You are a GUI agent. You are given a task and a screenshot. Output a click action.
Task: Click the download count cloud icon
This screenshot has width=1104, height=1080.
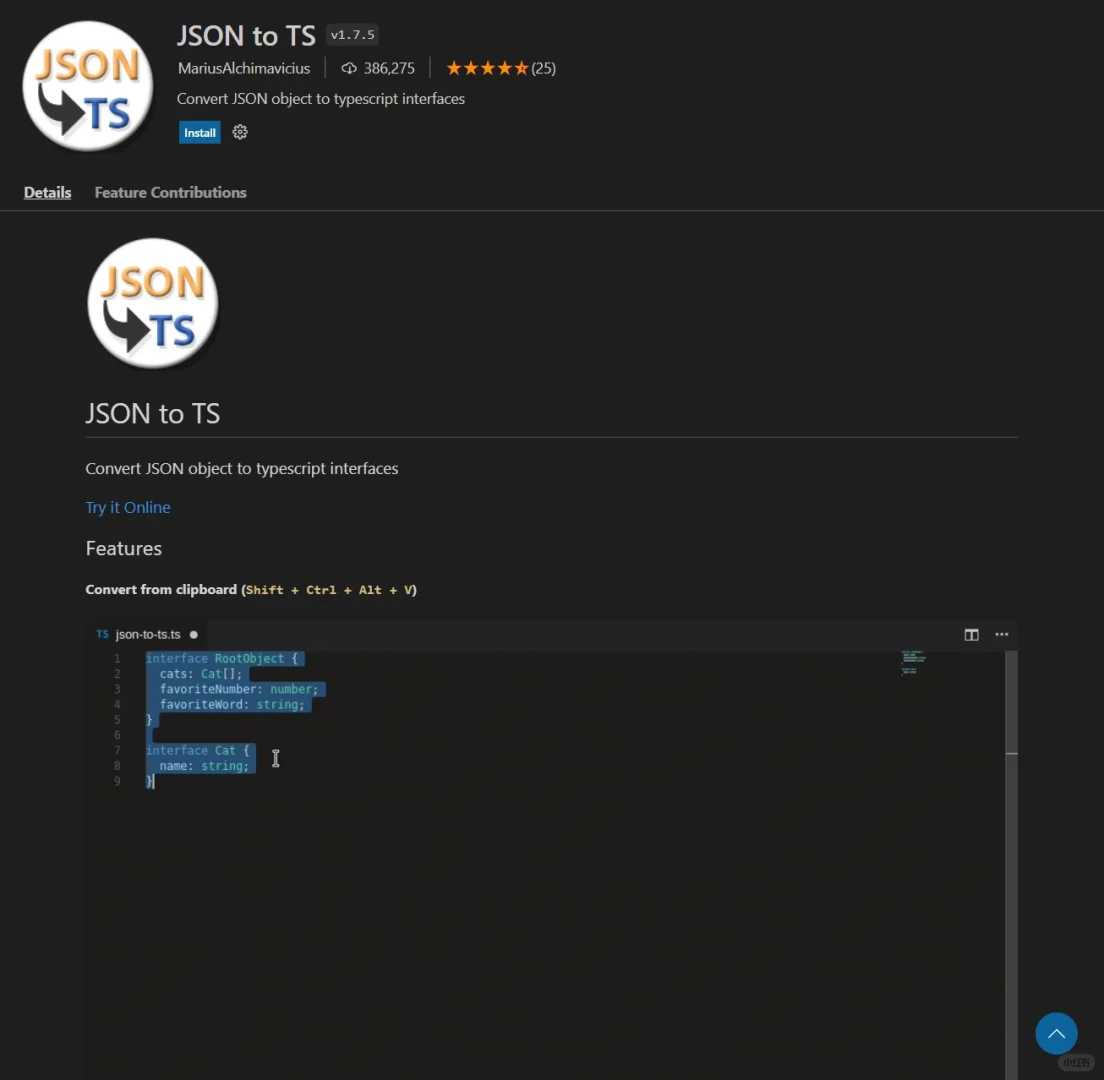(x=347, y=68)
